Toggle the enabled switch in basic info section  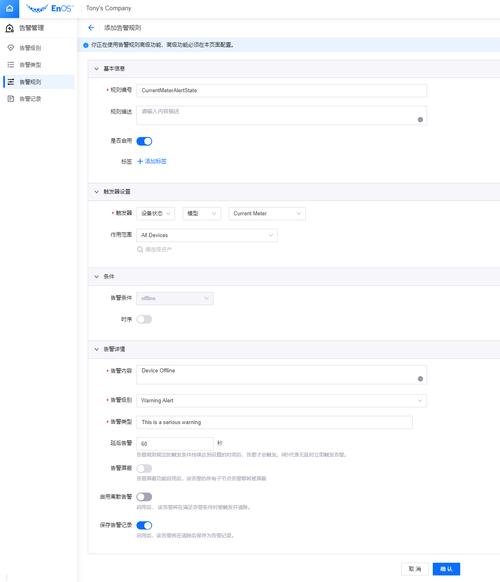[x=144, y=141]
